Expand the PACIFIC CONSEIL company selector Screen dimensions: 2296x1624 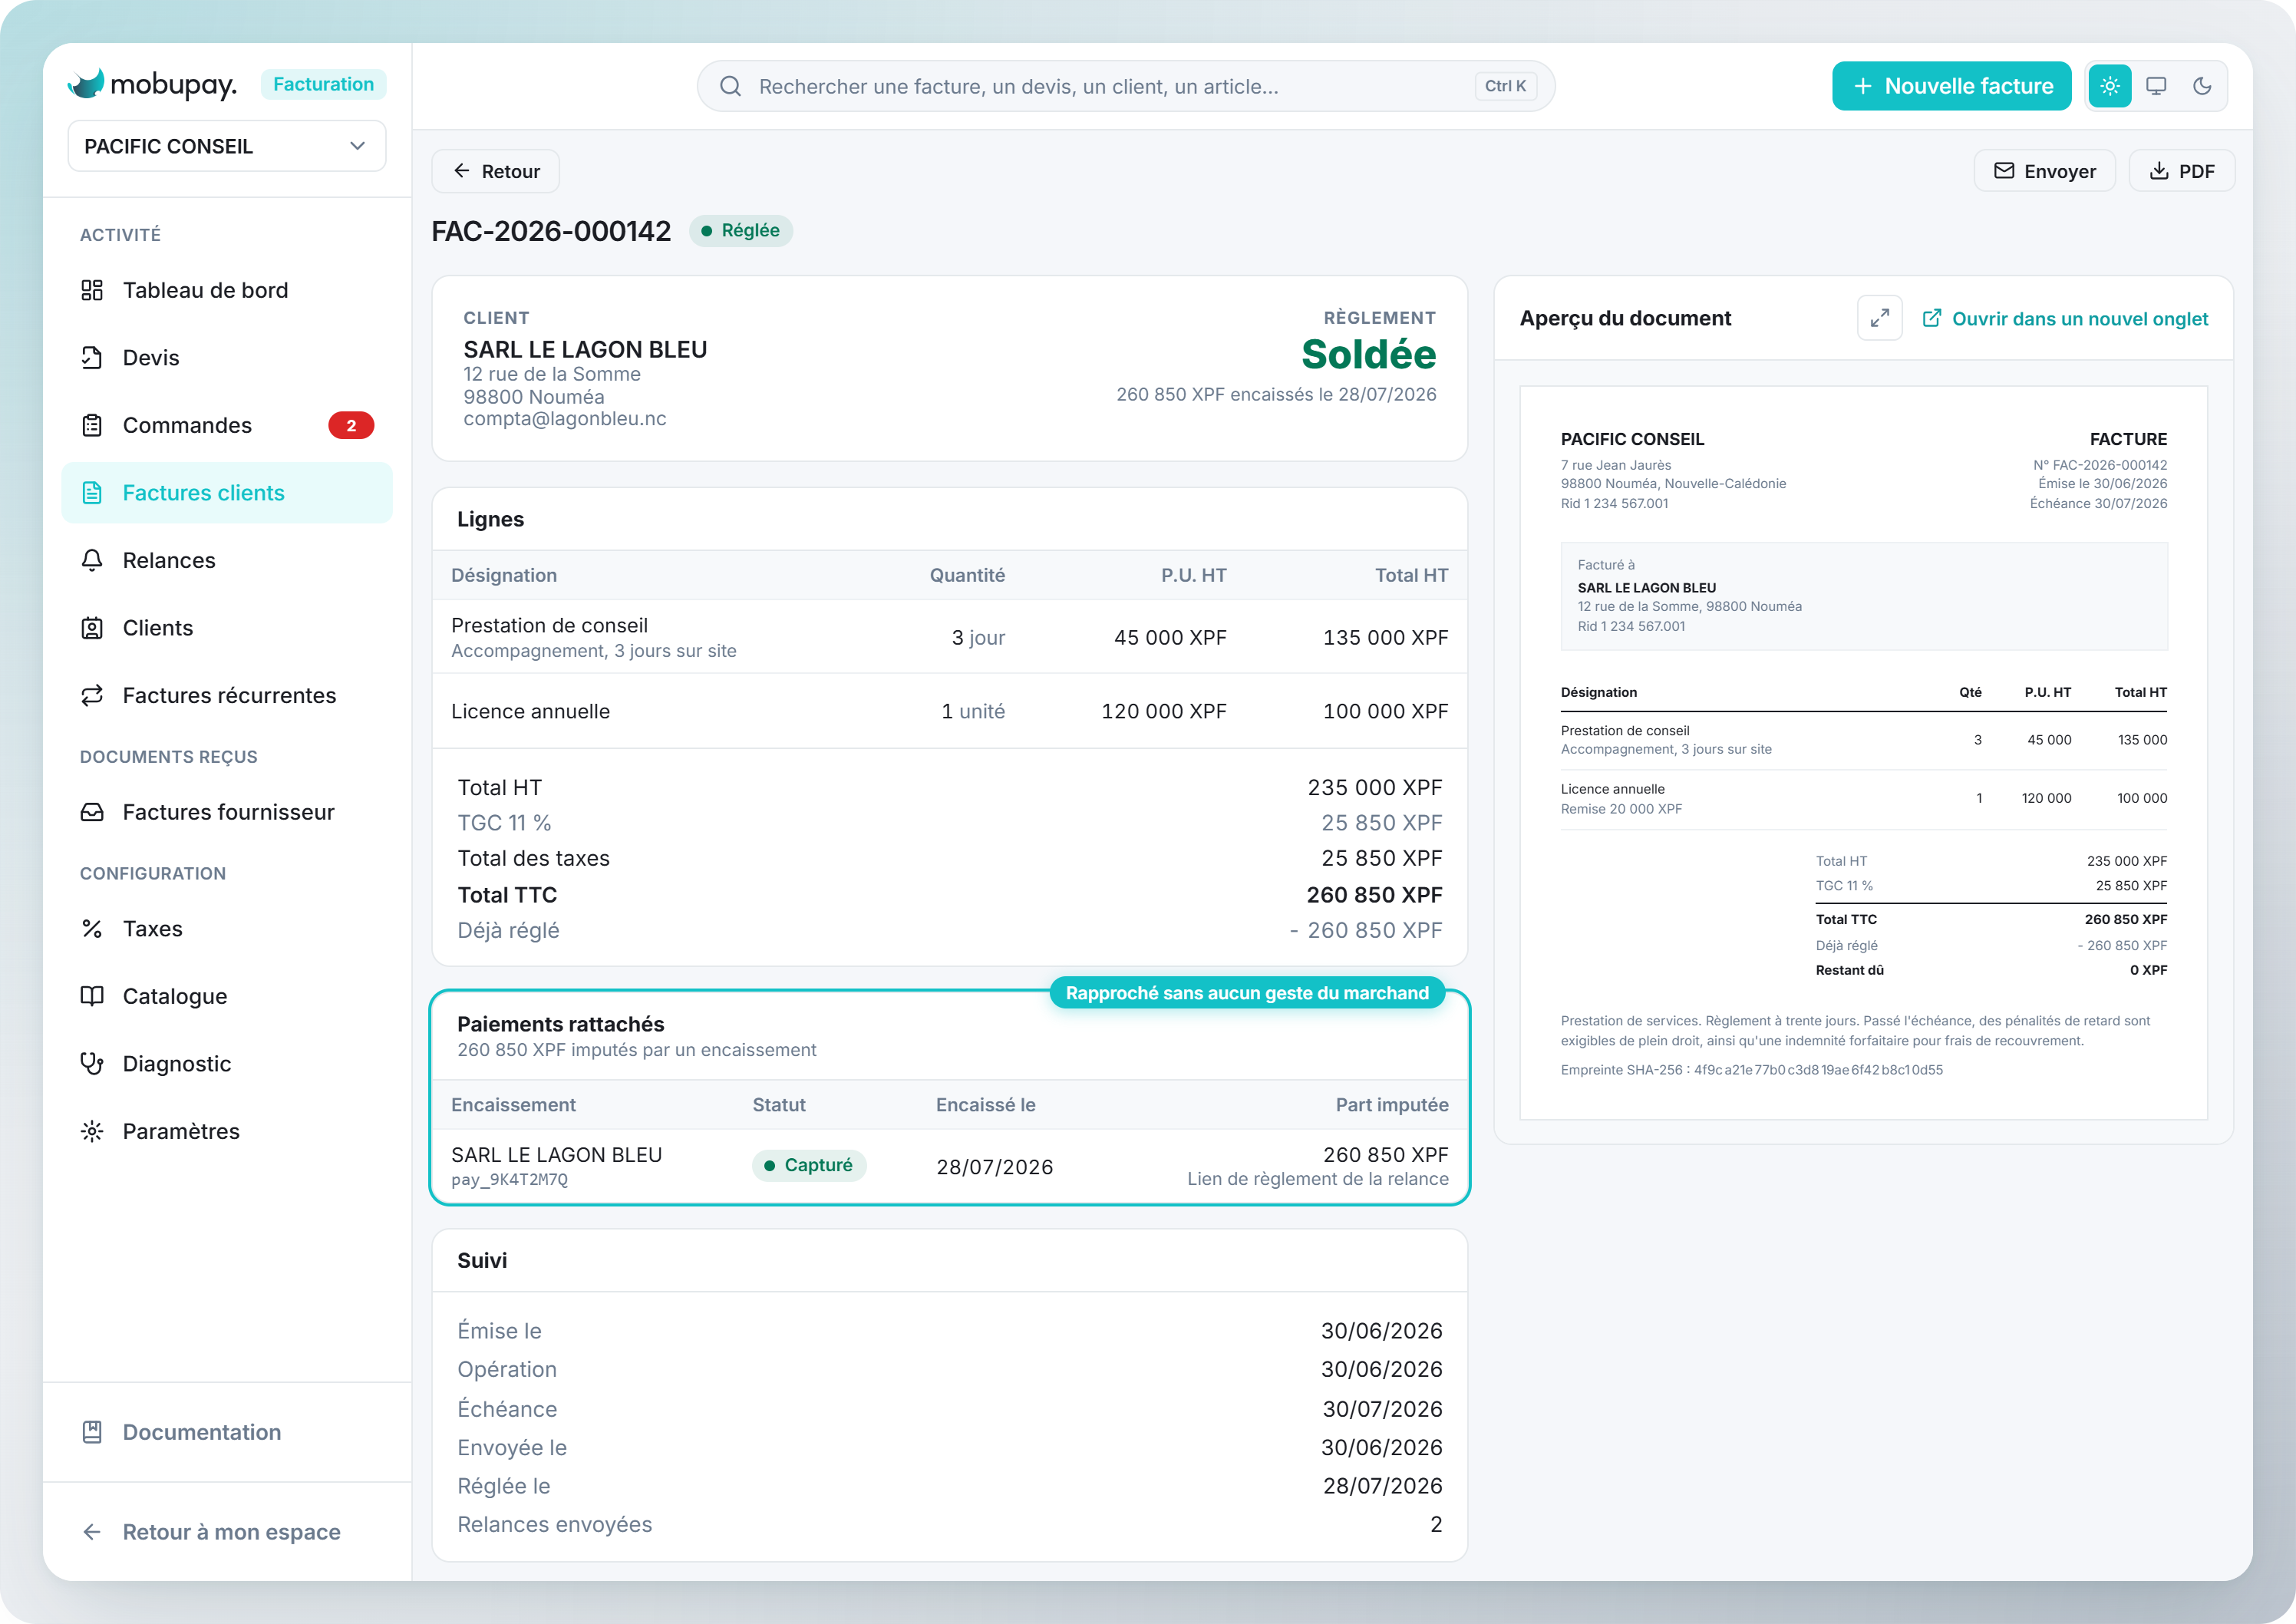tap(227, 146)
